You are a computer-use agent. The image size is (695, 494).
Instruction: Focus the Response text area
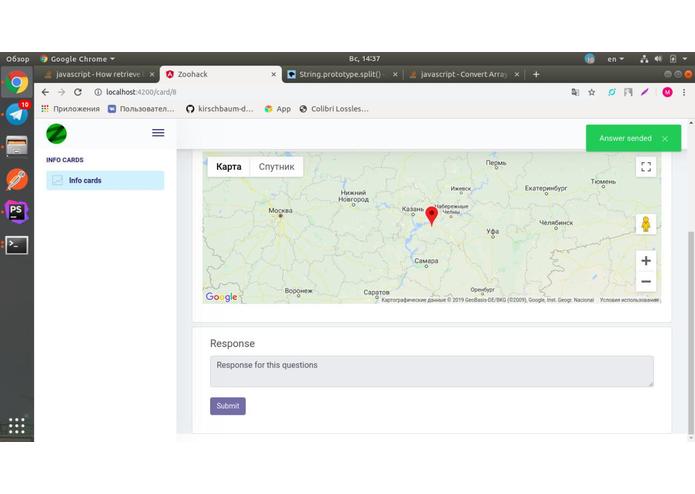[432, 371]
